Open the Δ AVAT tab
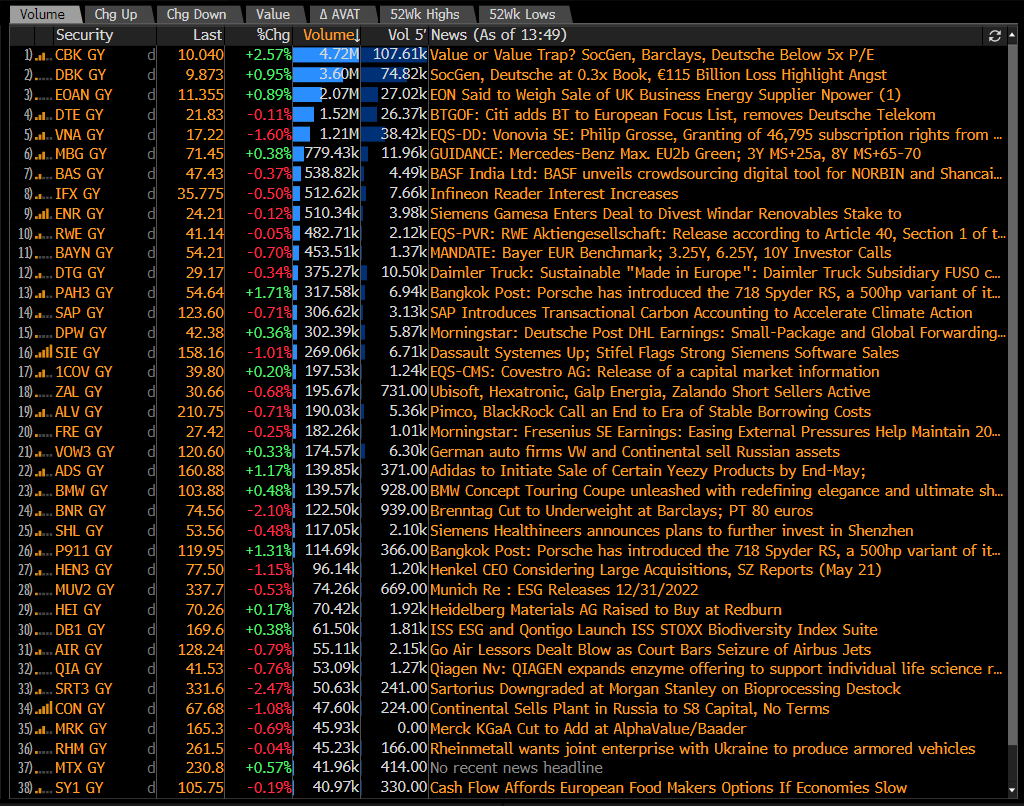The width and height of the screenshot is (1024, 806). pyautogui.click(x=340, y=14)
